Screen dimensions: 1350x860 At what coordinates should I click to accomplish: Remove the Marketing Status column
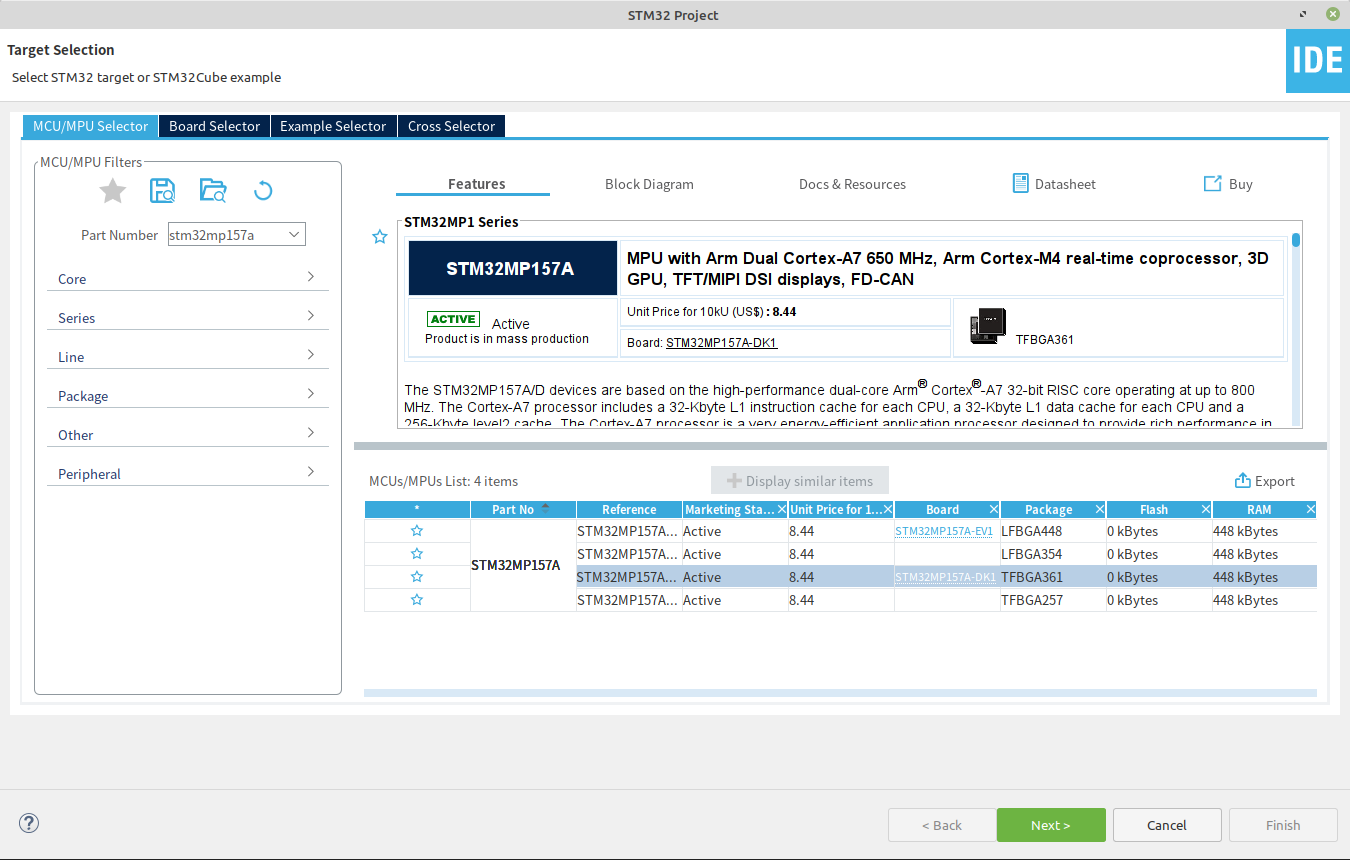point(781,510)
